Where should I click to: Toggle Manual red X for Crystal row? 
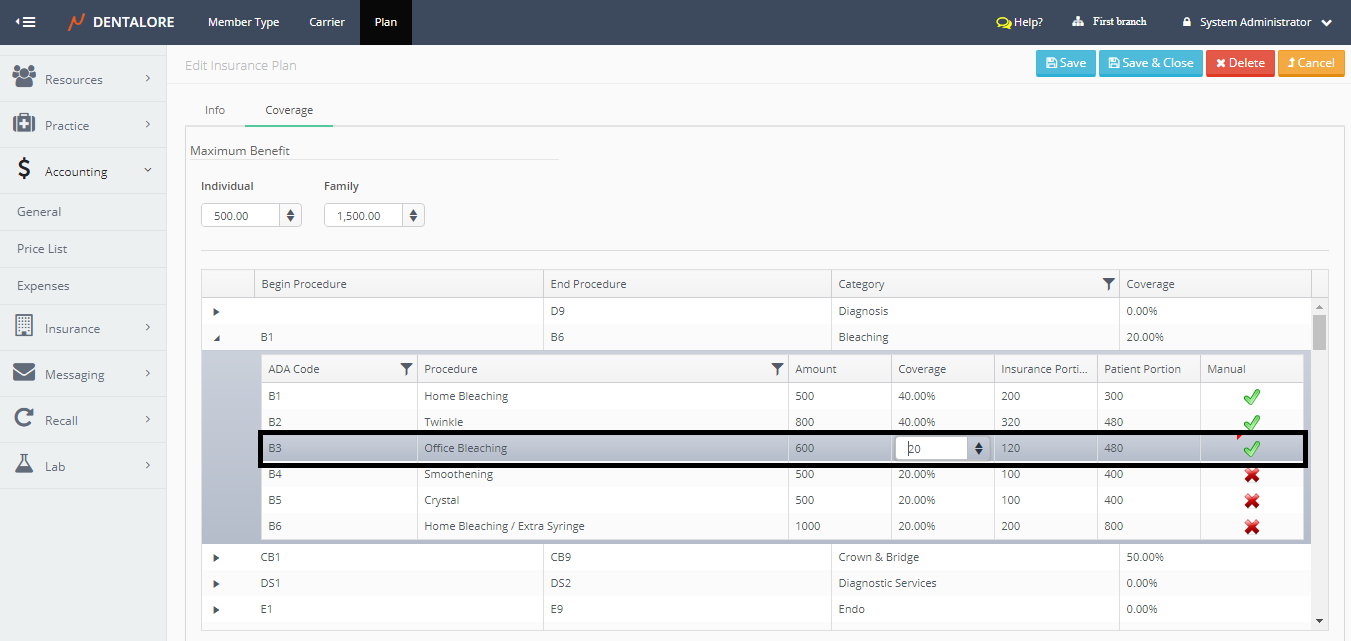click(1251, 501)
